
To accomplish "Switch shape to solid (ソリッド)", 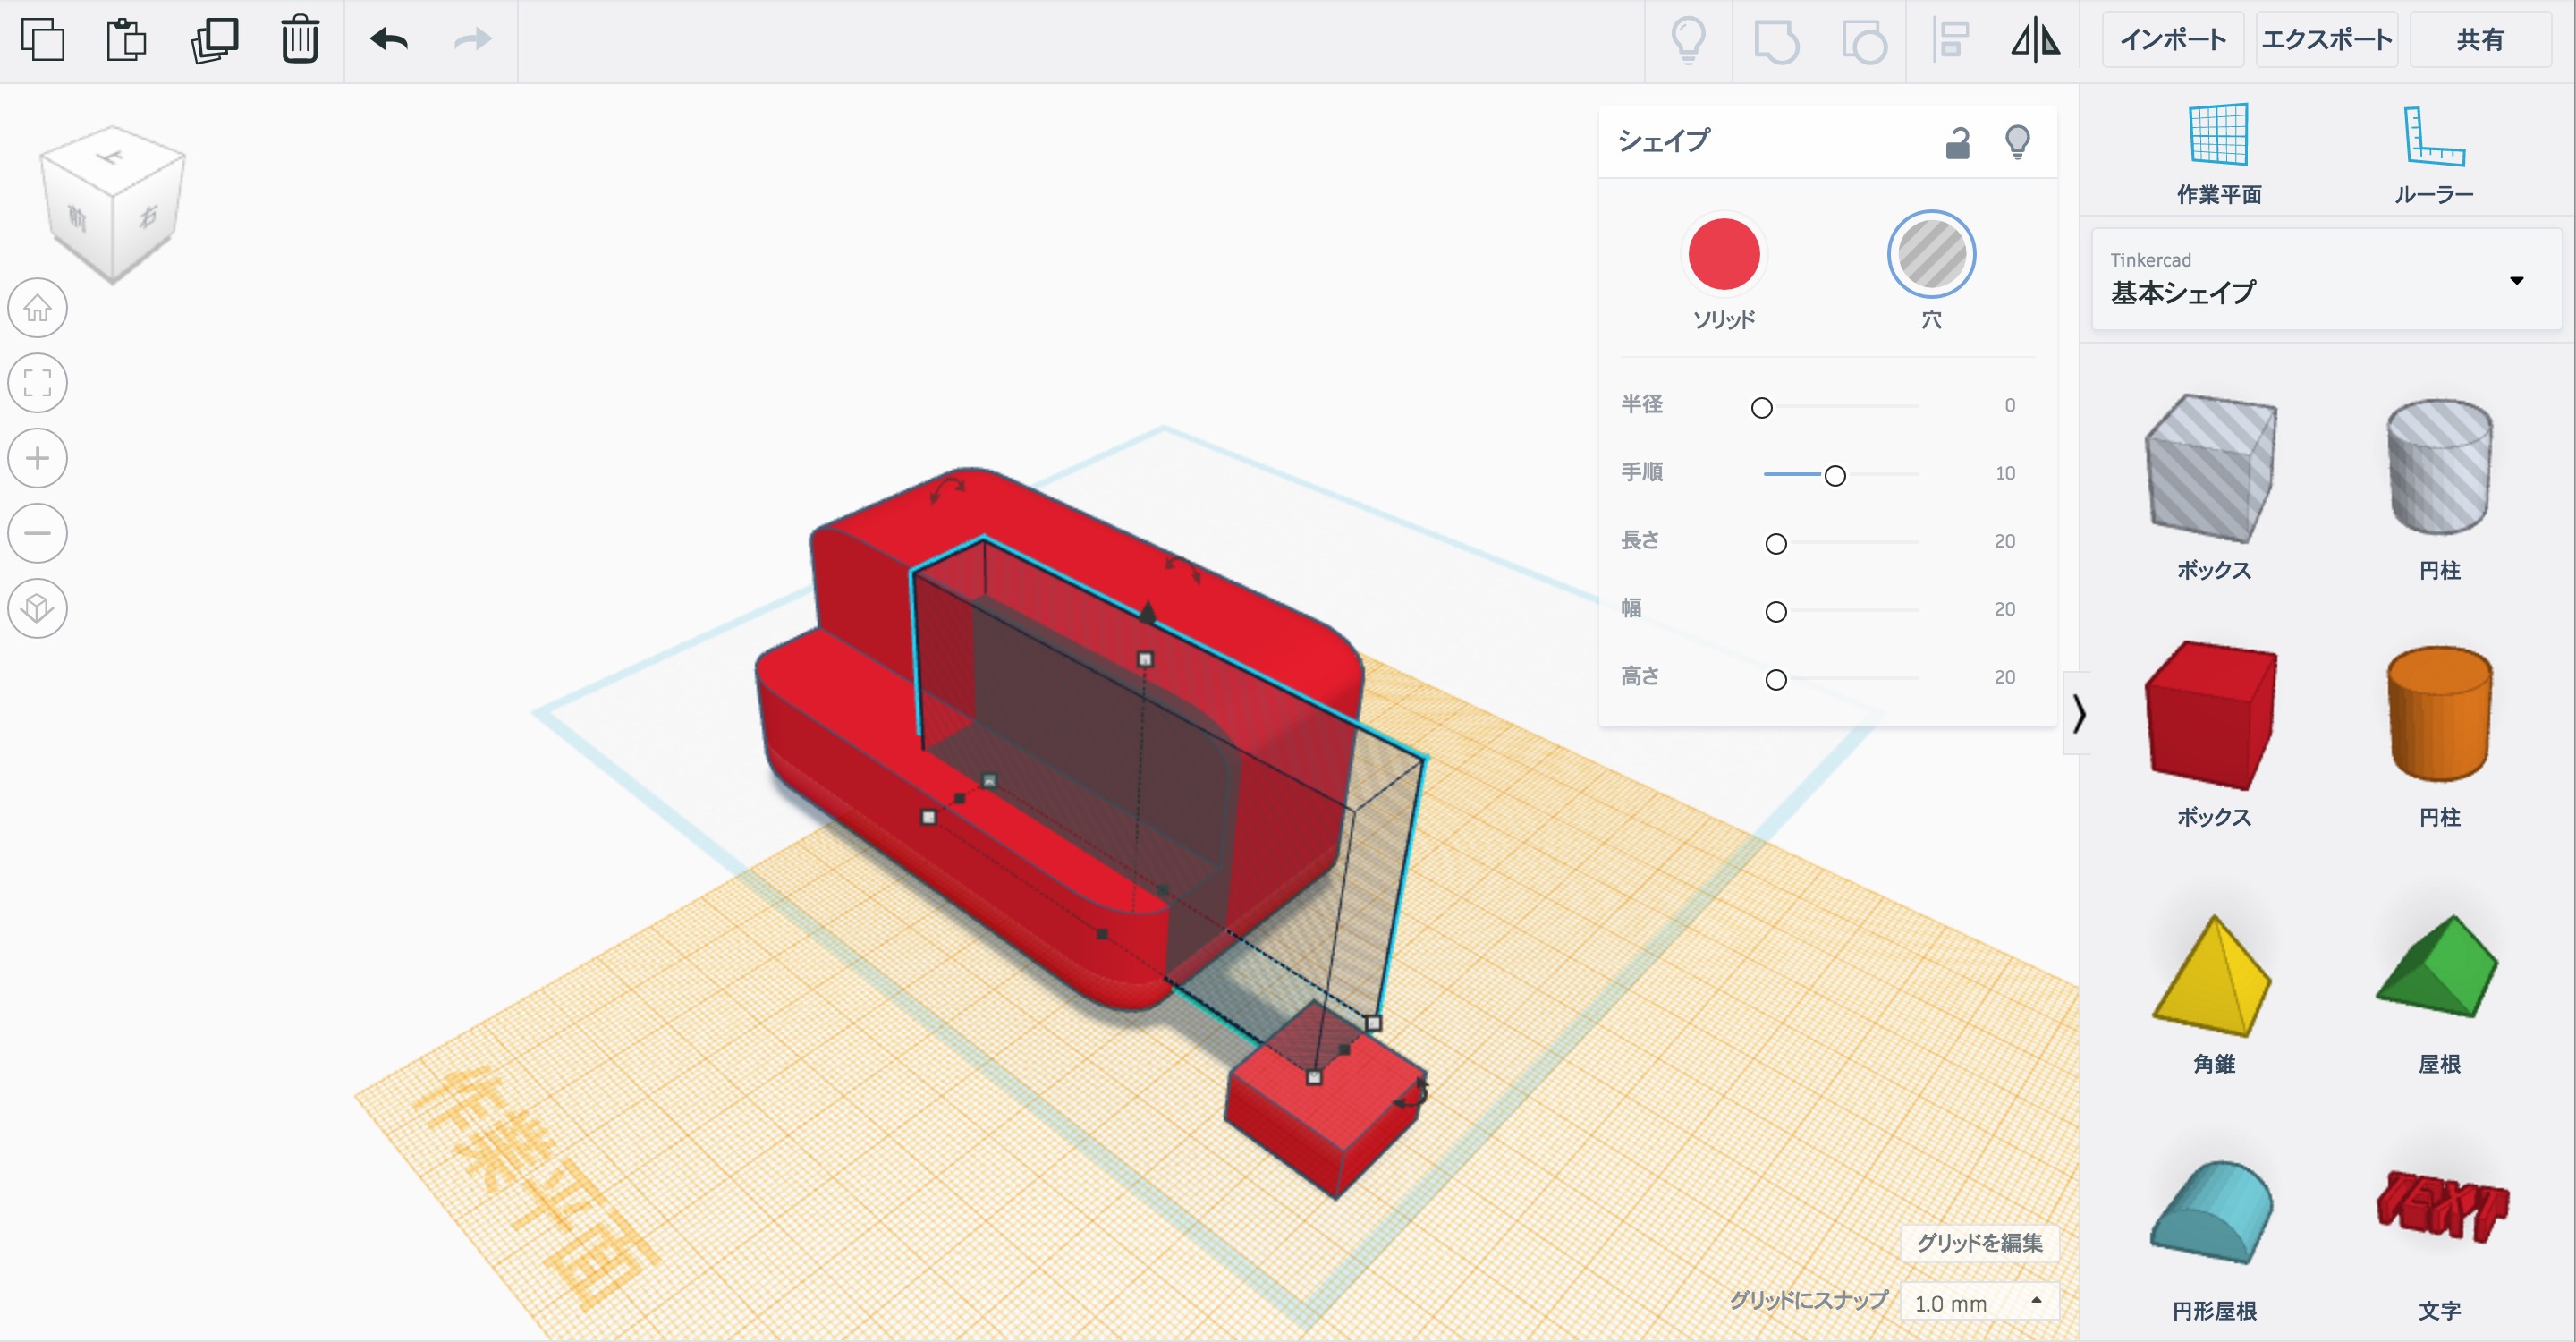I will pyautogui.click(x=1723, y=254).
